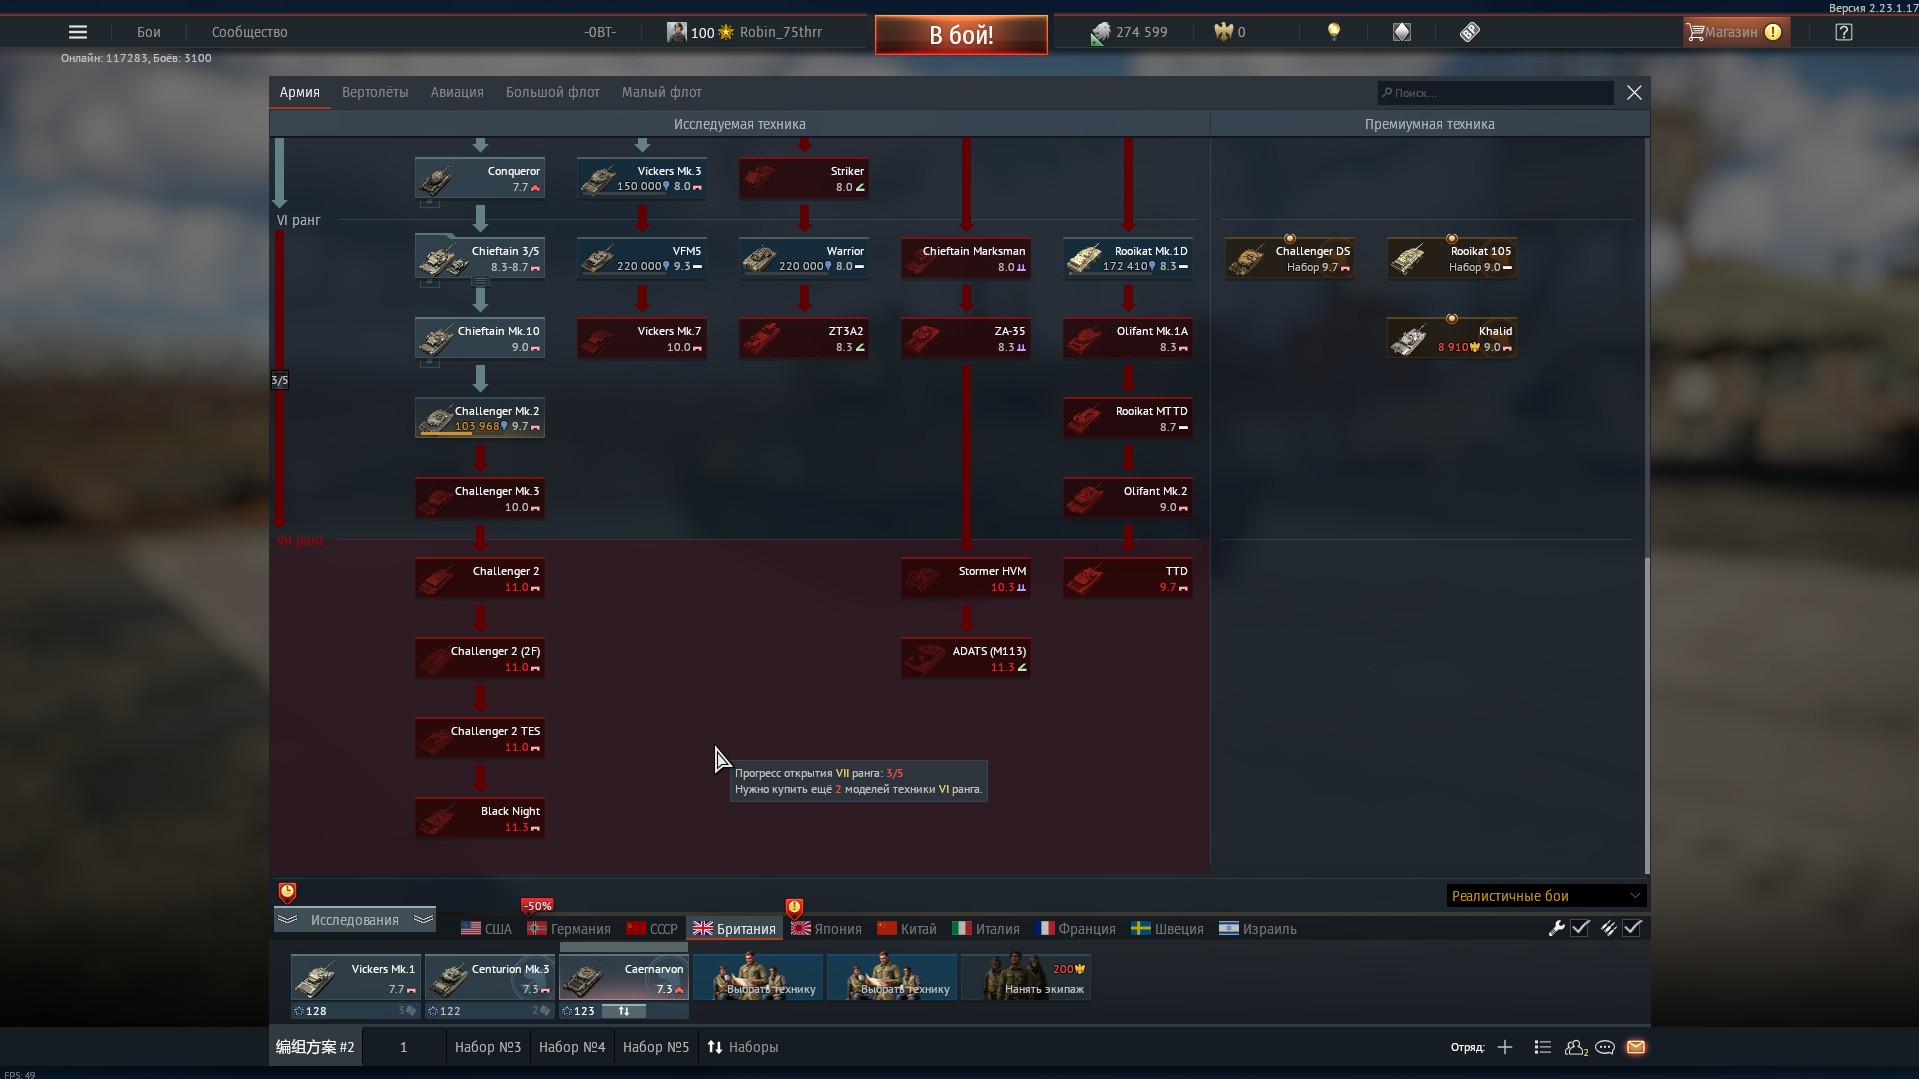Screen dimensions: 1919x1079
Task: Switch to preset Набор №5
Action: 656,1047
